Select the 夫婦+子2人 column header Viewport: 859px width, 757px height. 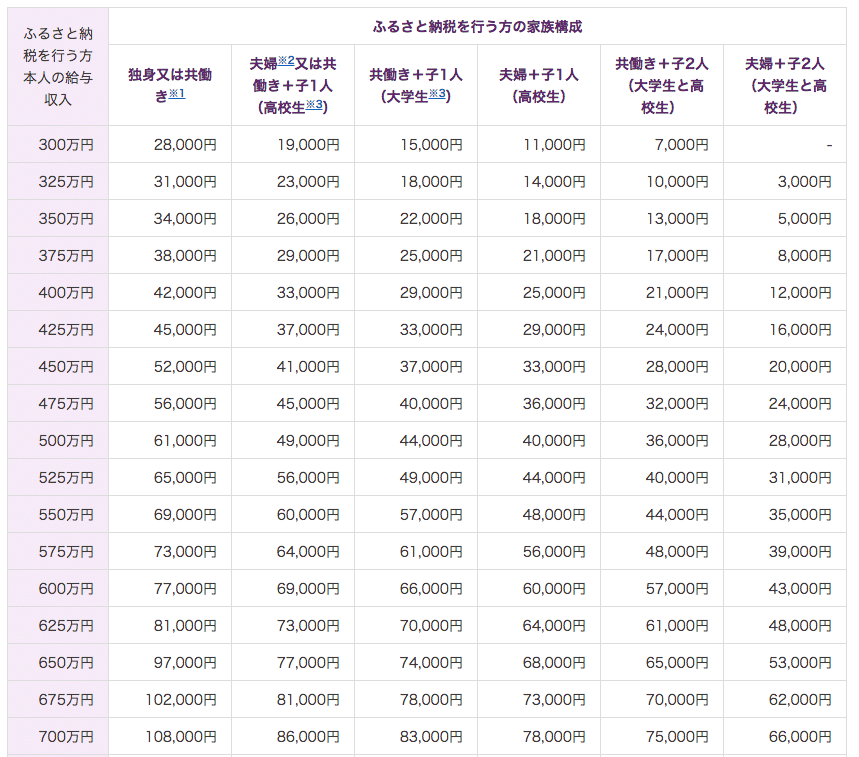click(784, 85)
